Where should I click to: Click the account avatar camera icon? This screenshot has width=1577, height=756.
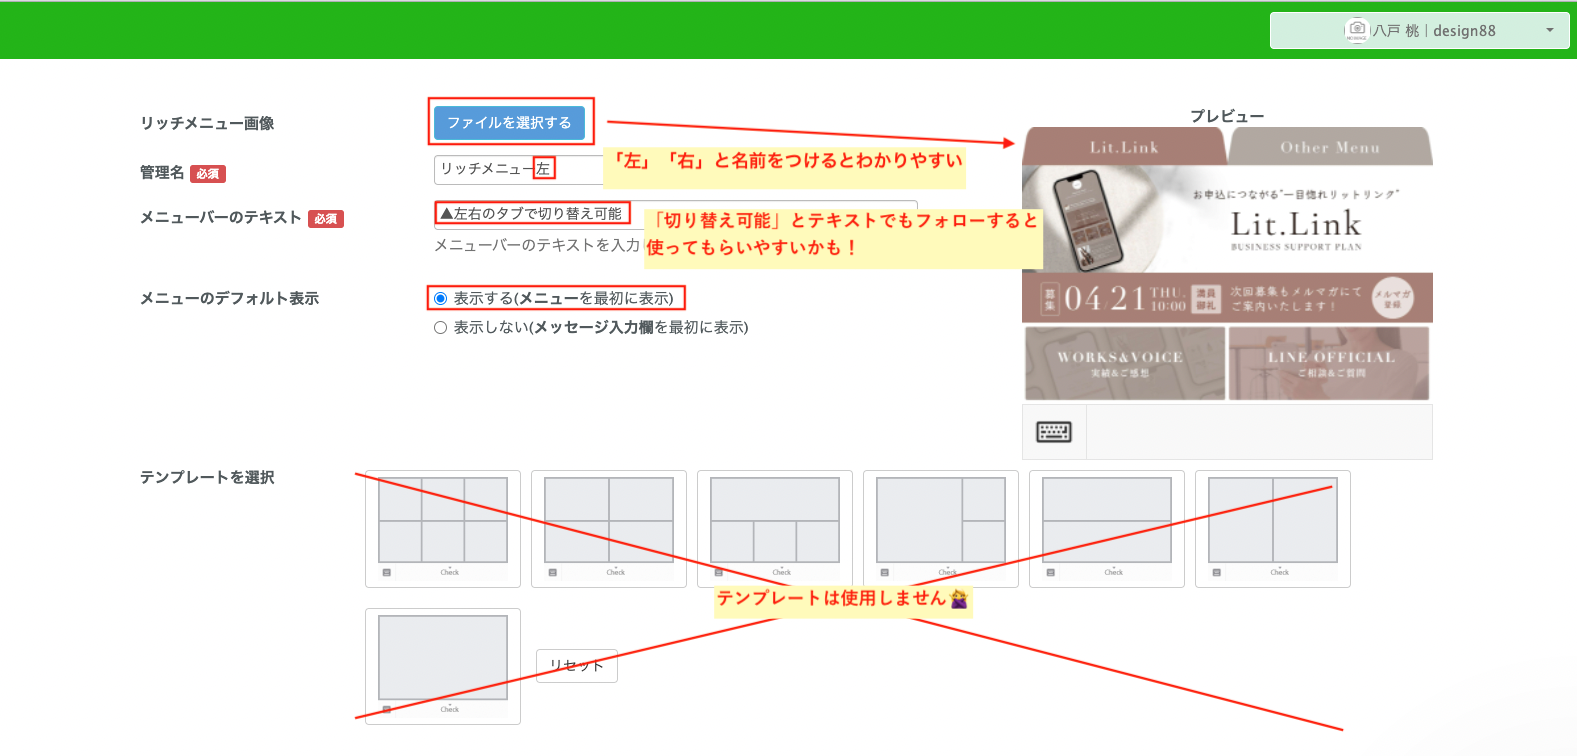[x=1357, y=30]
